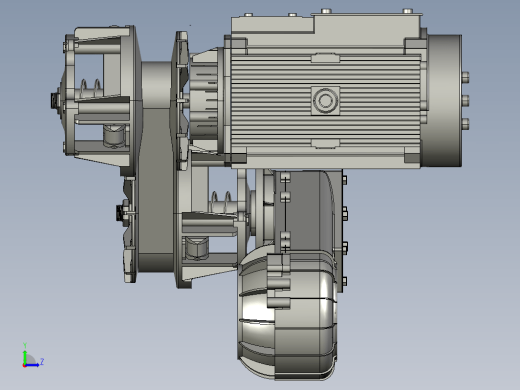Select the lower coil spring near the gearbox
520x390 pixels.
(221, 201)
